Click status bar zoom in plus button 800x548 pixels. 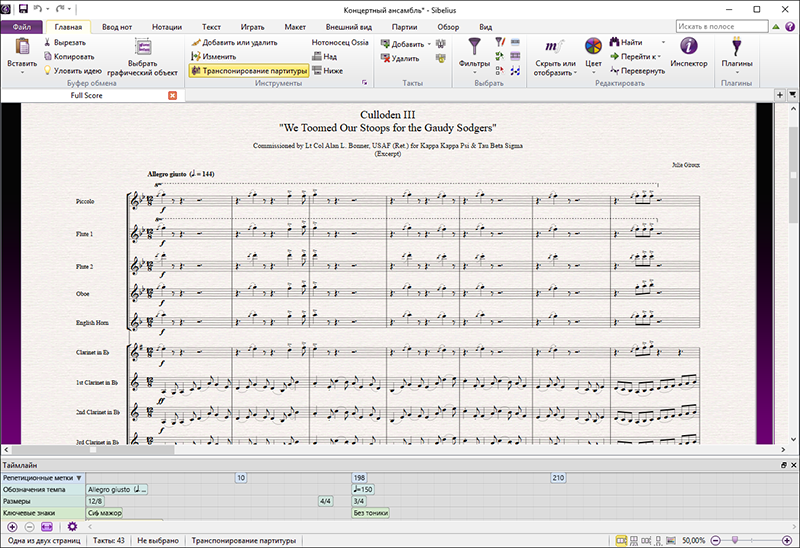787,540
